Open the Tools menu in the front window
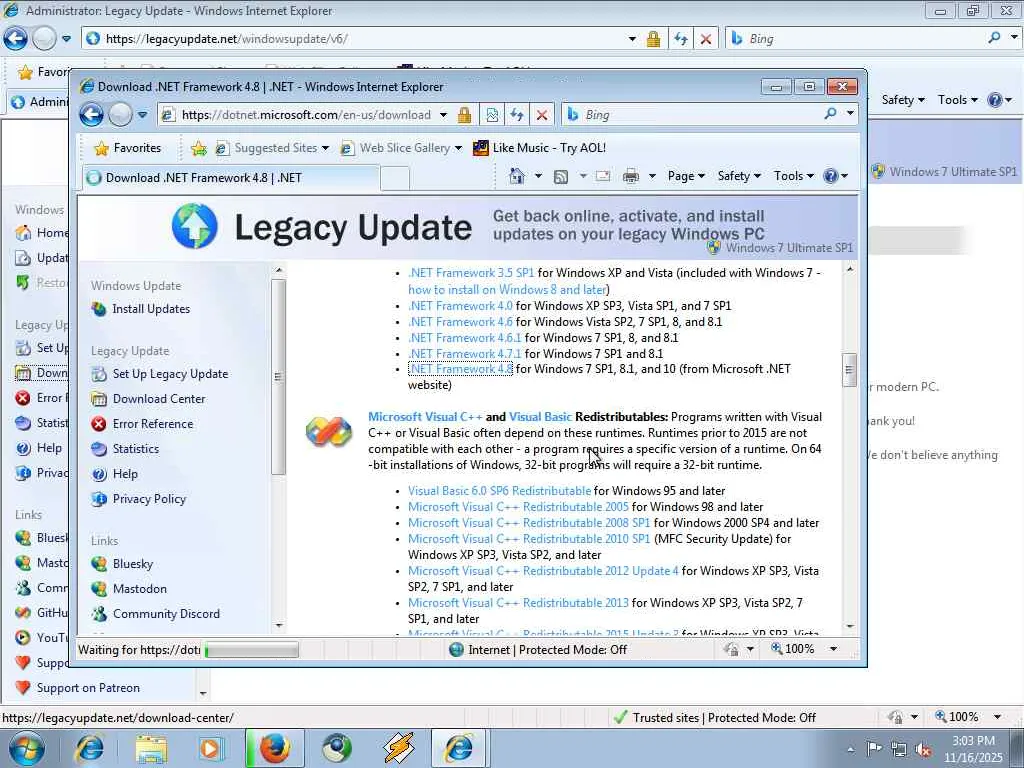 [793, 176]
